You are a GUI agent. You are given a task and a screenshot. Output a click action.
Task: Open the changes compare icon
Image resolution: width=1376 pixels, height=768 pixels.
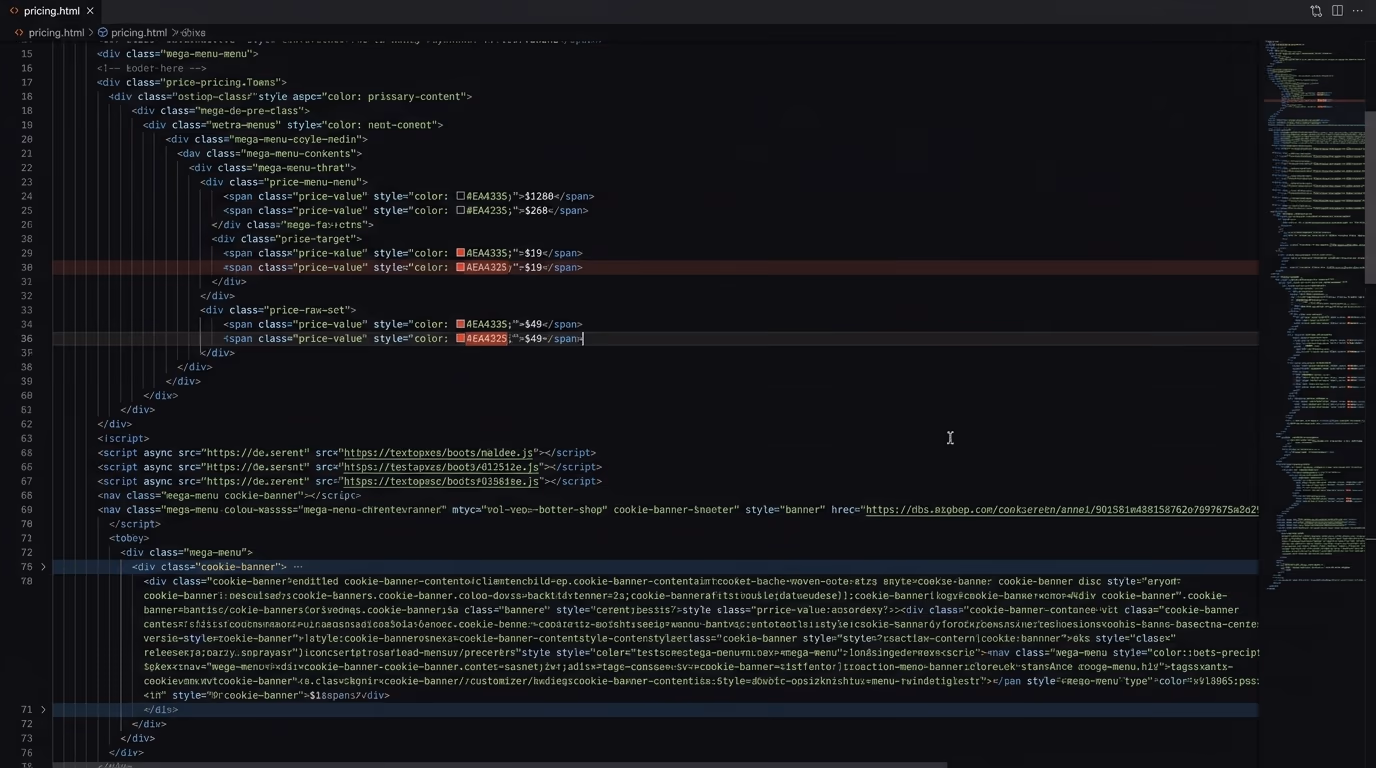tap(1316, 11)
